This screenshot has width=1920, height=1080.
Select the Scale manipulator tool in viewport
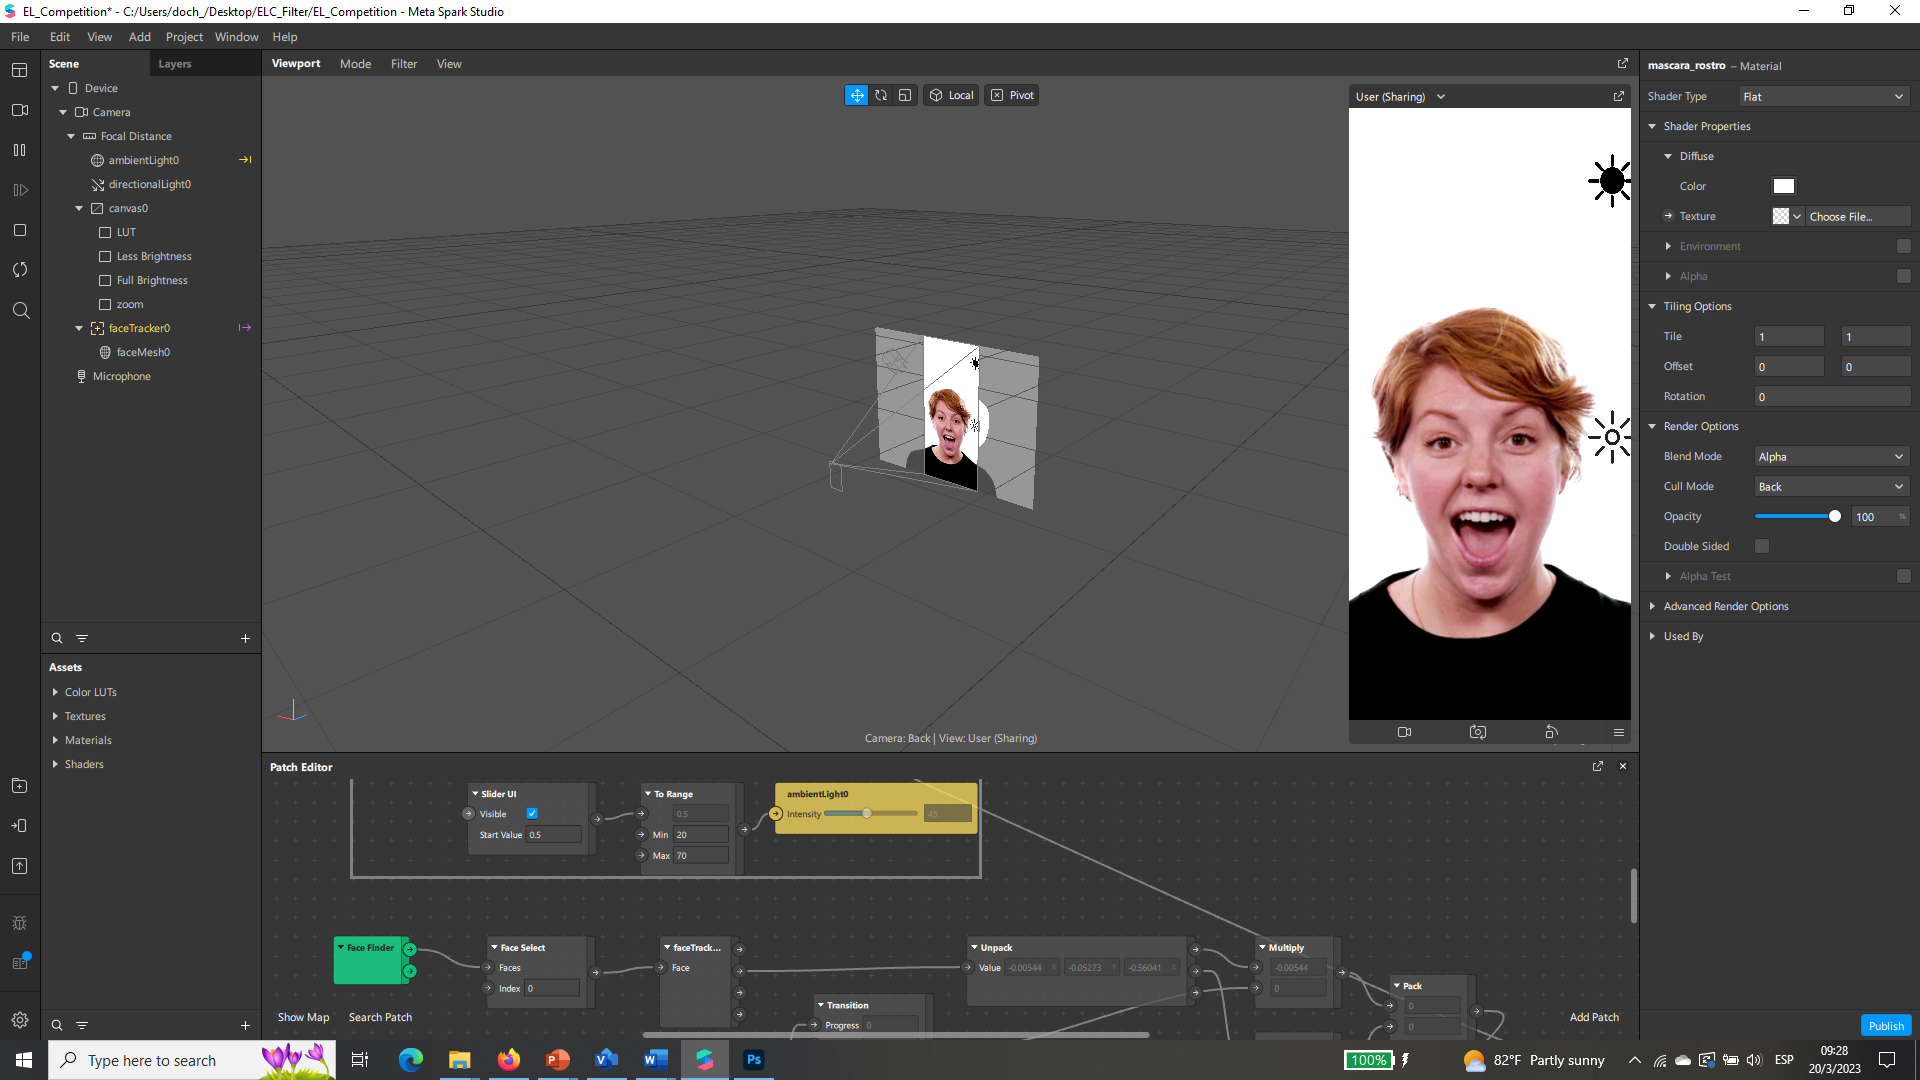pyautogui.click(x=905, y=95)
